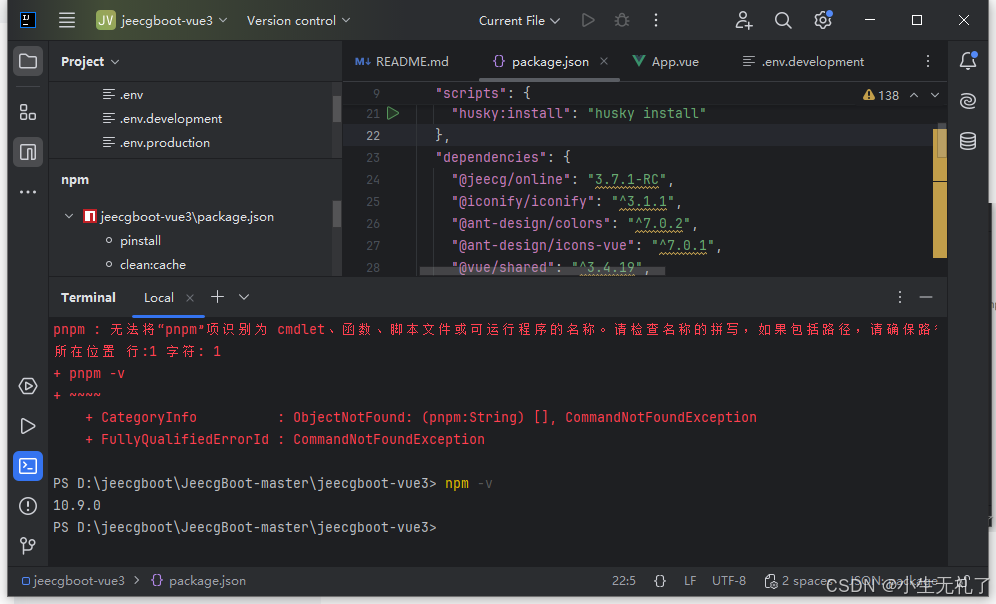Hide the Terminal panel

[926, 297]
